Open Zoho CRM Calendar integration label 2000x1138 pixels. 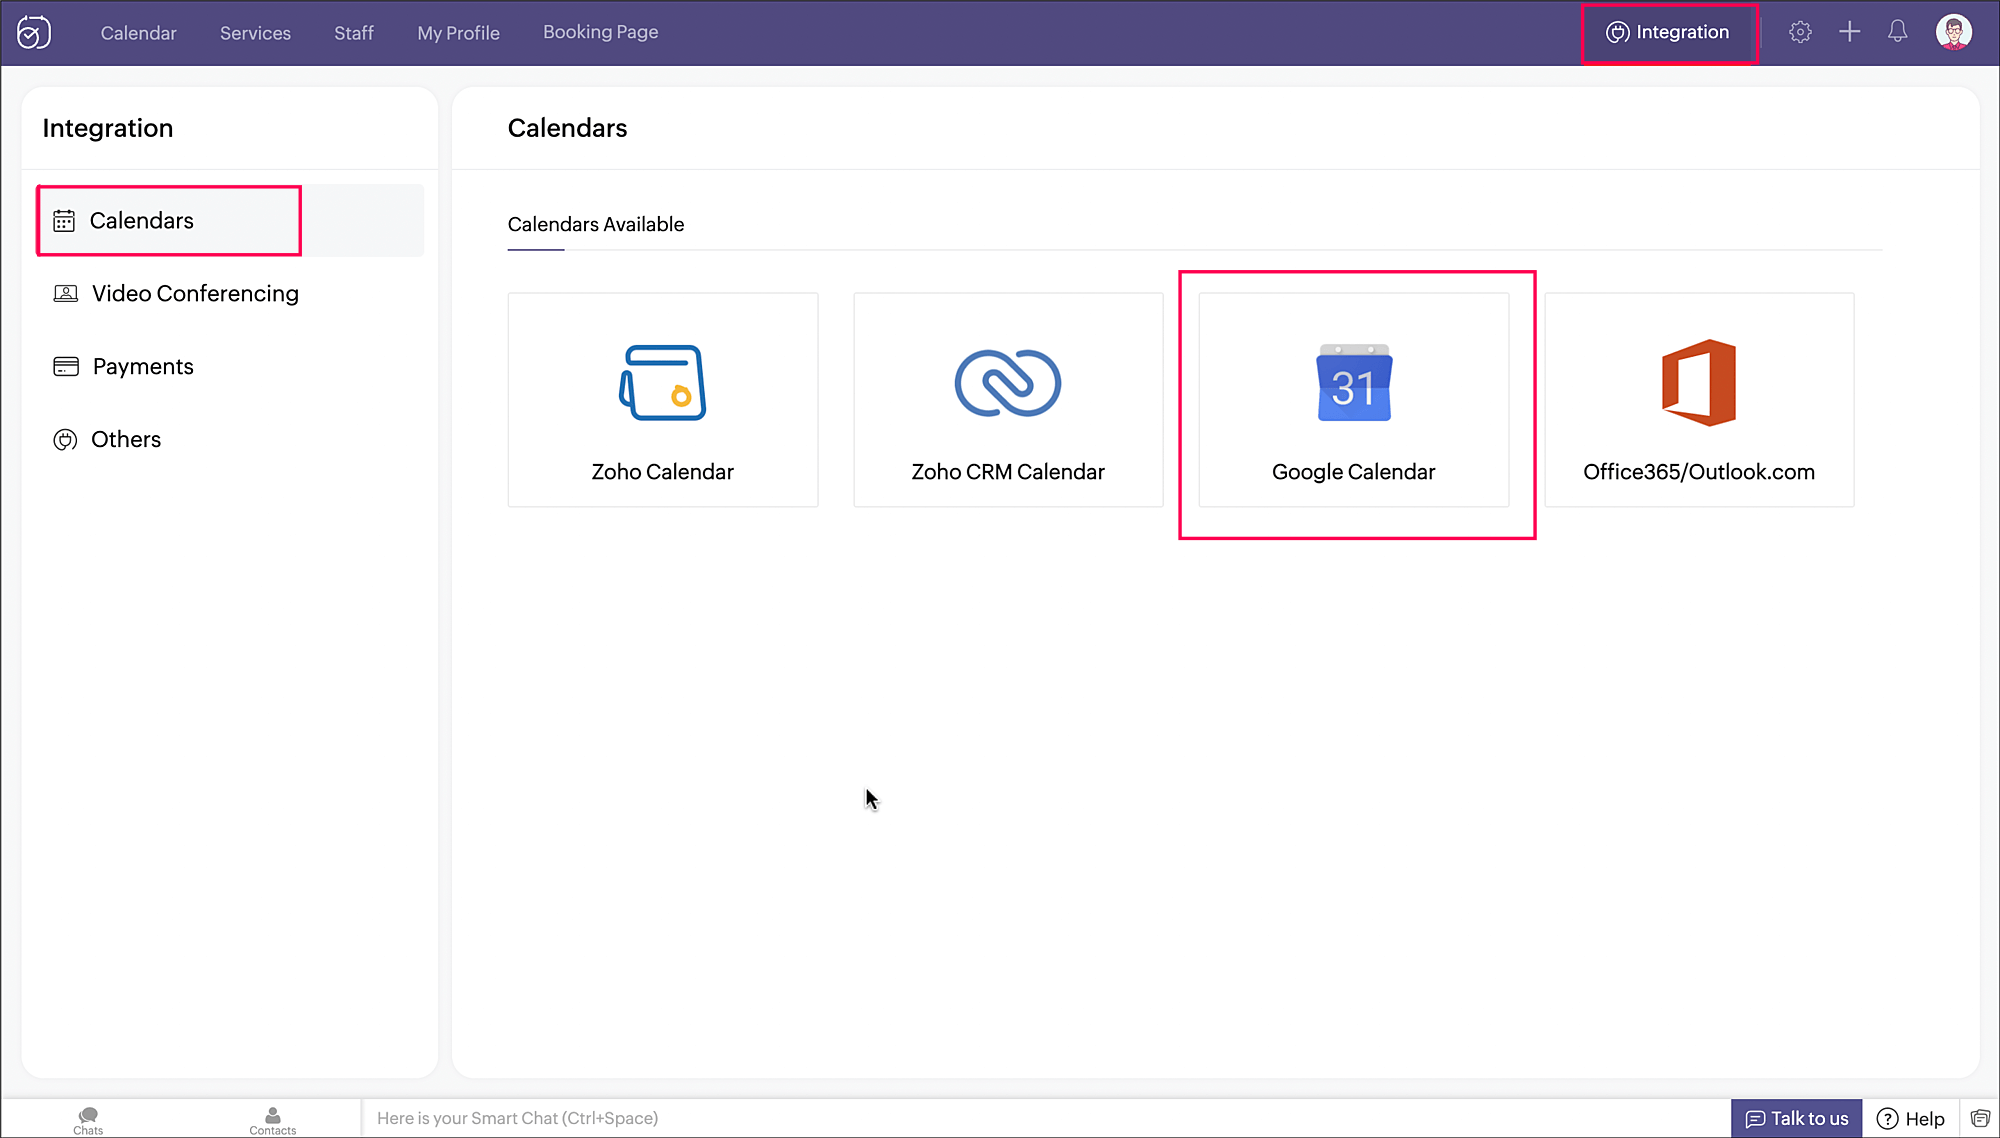tap(1008, 472)
